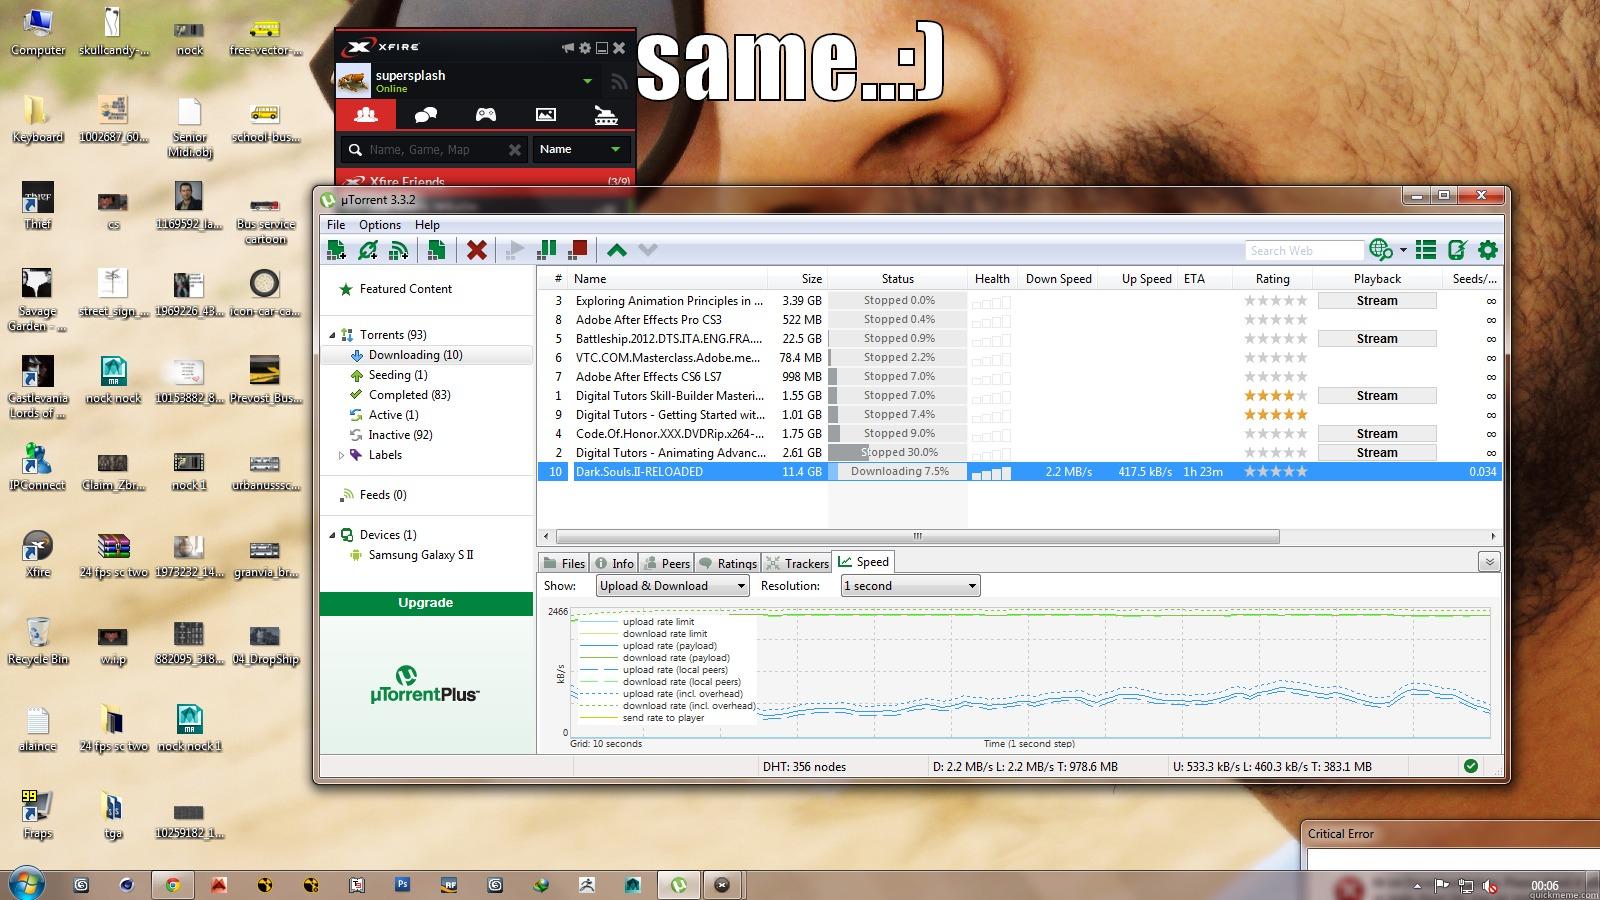Viewport: 1600px width, 900px height.
Task: Click Adobe After Effects Pro CS3 rating stars
Action: click(x=1275, y=319)
